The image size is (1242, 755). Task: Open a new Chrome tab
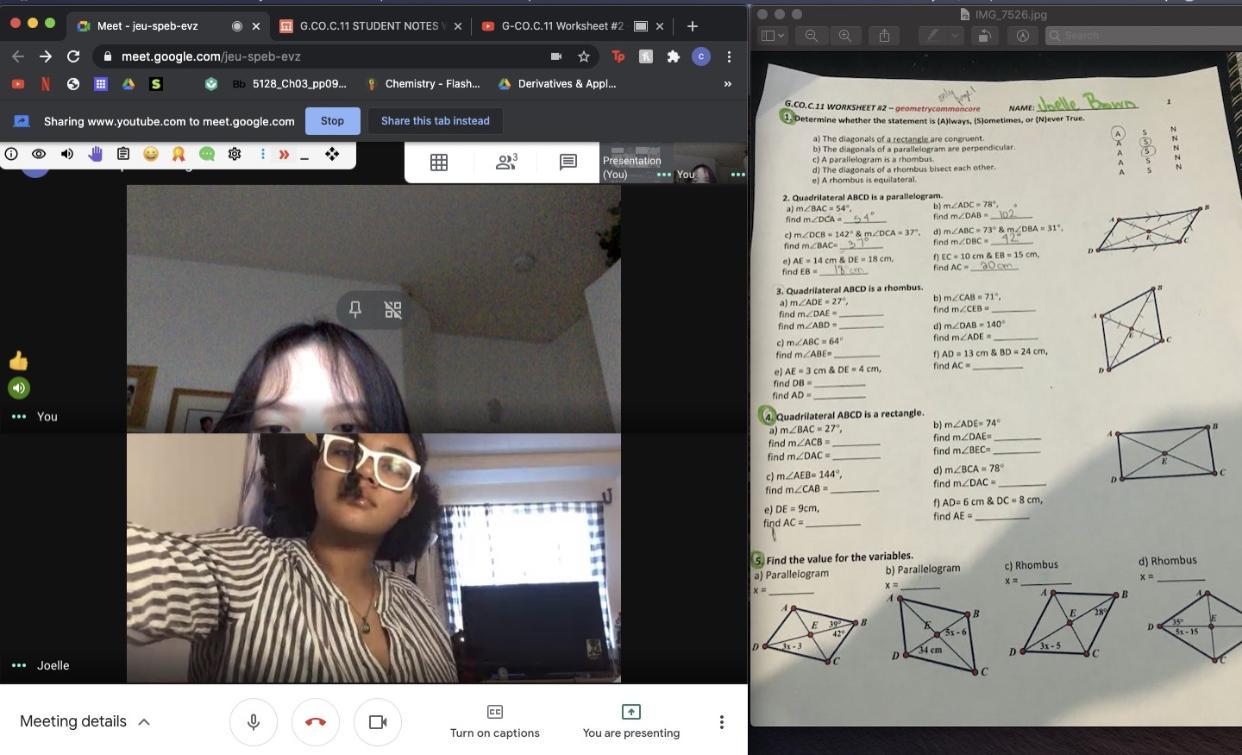click(x=692, y=26)
